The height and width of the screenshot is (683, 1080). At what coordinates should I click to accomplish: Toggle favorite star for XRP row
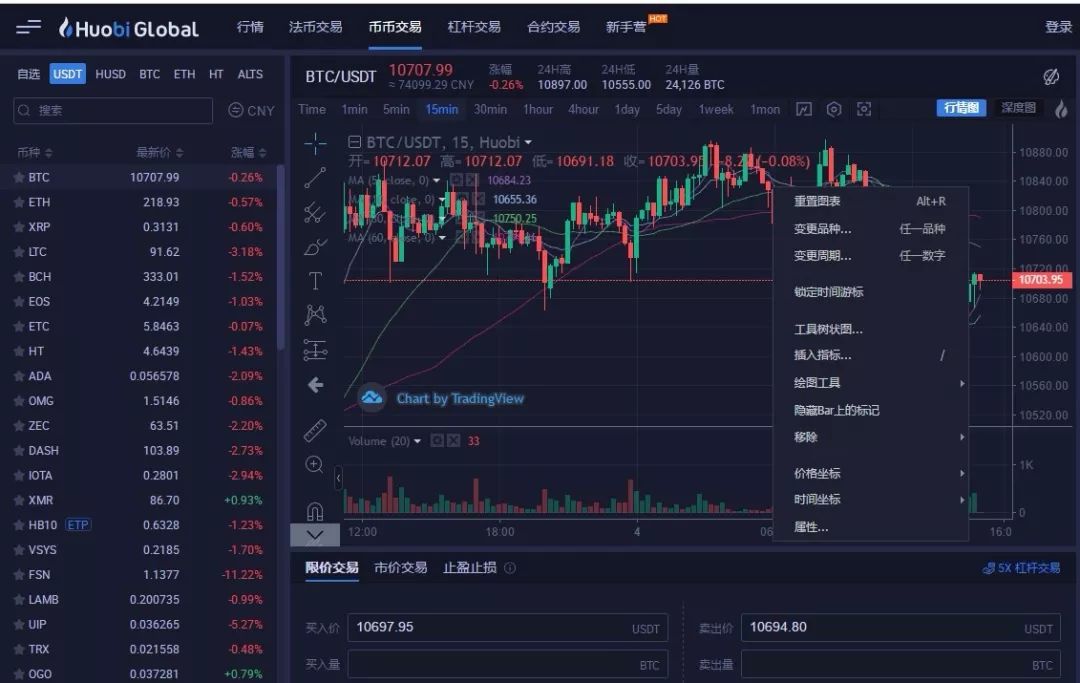pos(19,227)
